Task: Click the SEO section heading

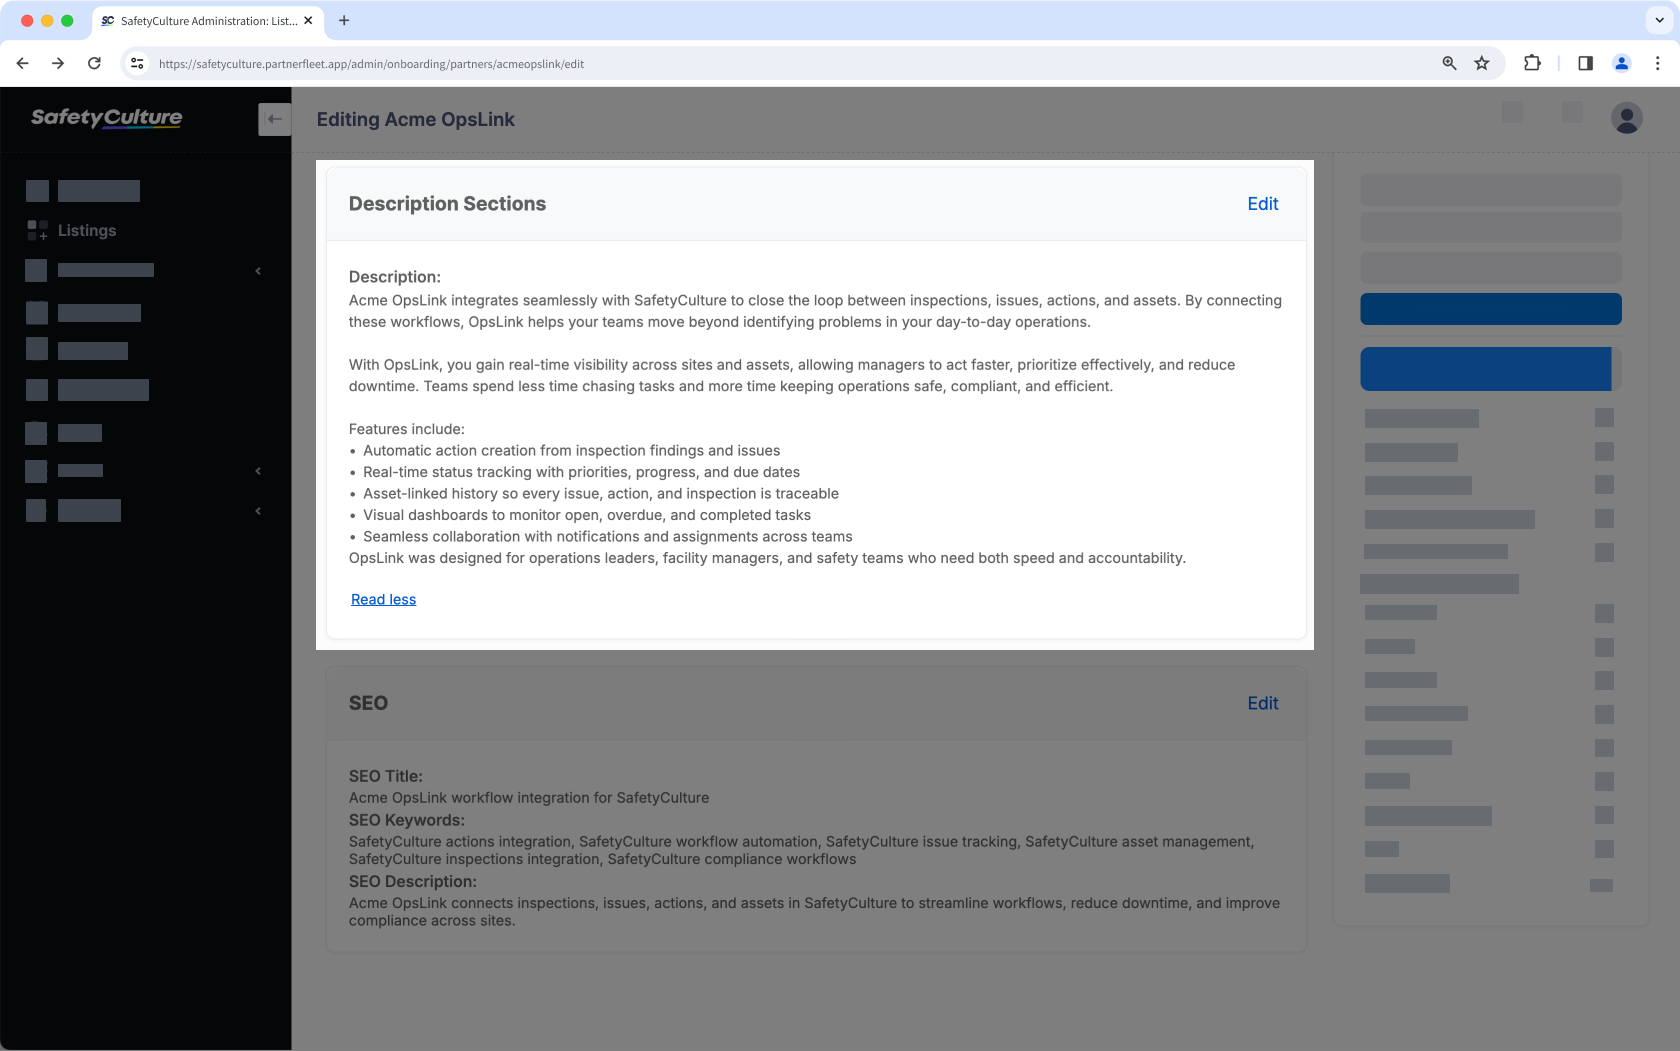Action: click(368, 703)
